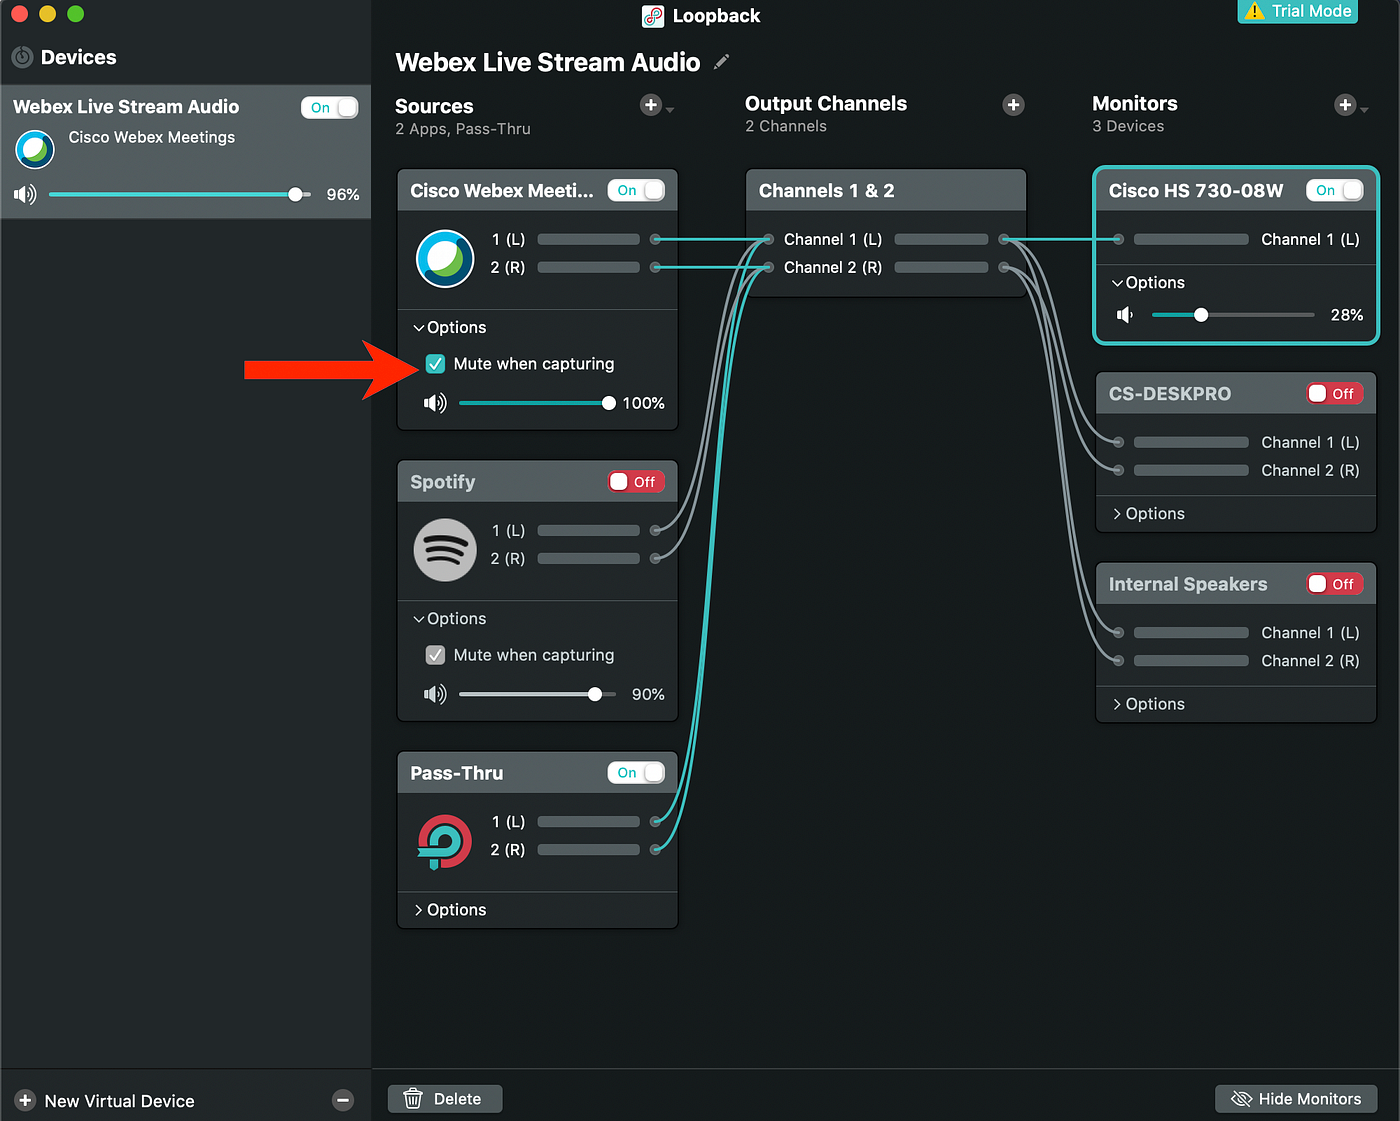Click the Delete button
1400x1121 pixels.
pyautogui.click(x=445, y=1099)
